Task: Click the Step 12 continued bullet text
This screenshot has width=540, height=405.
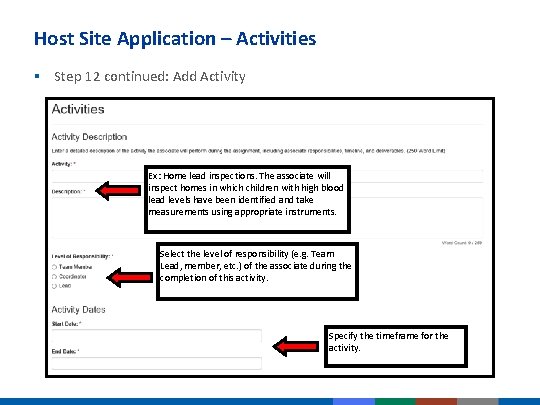Action: point(150,76)
